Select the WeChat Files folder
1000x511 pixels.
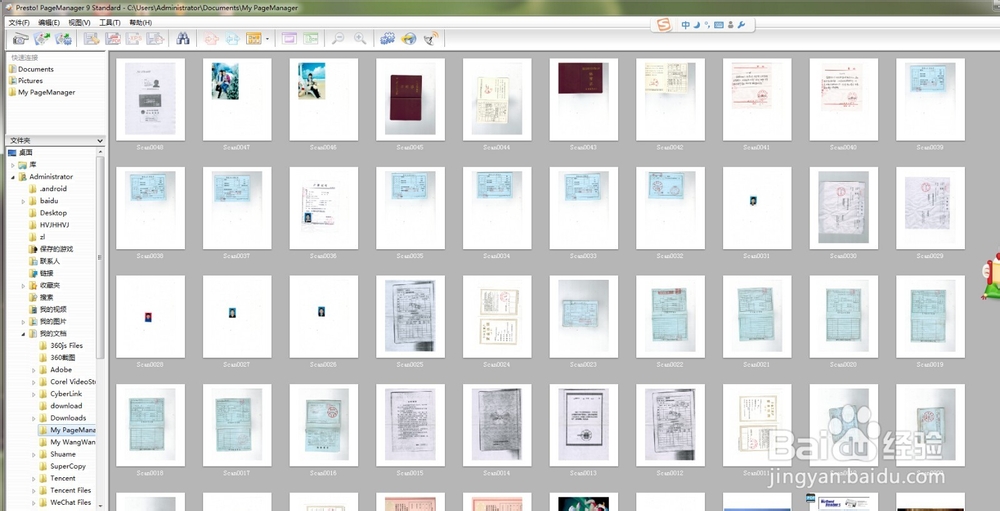click(x=65, y=503)
